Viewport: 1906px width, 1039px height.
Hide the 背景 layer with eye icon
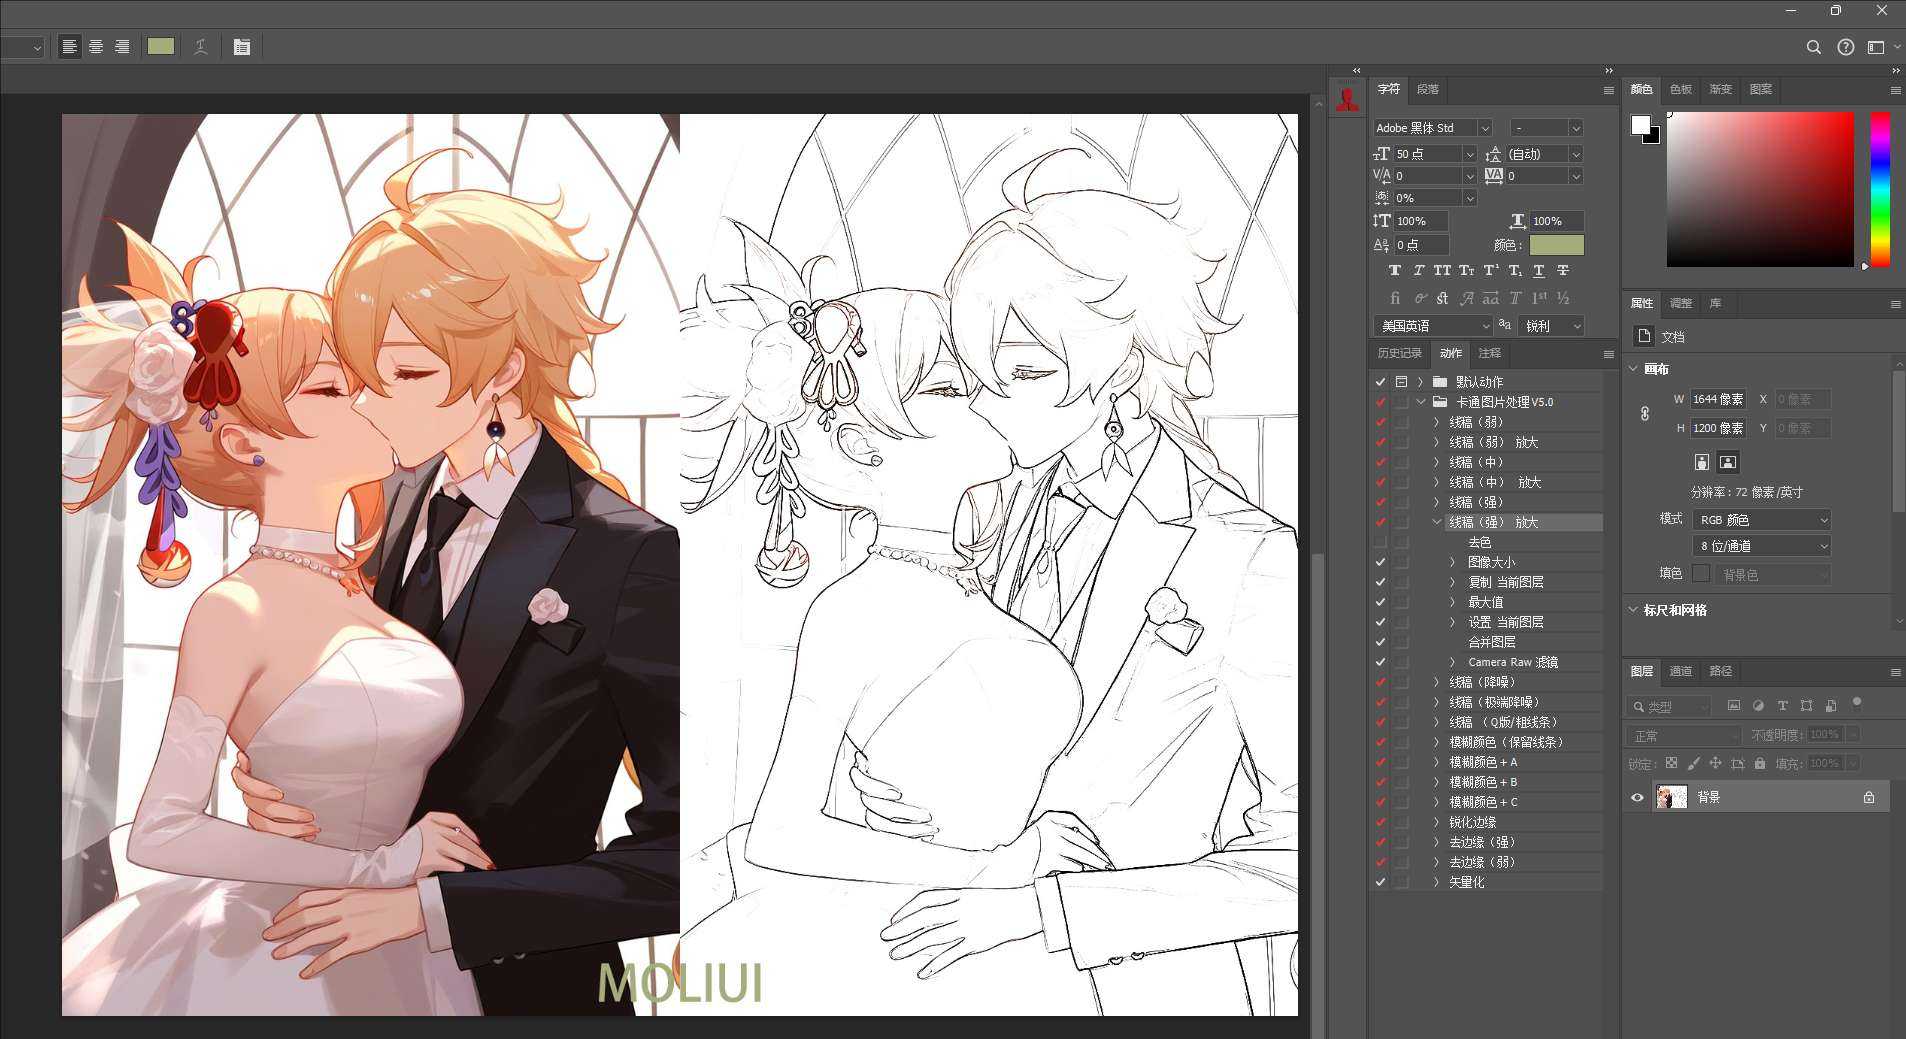click(x=1637, y=797)
